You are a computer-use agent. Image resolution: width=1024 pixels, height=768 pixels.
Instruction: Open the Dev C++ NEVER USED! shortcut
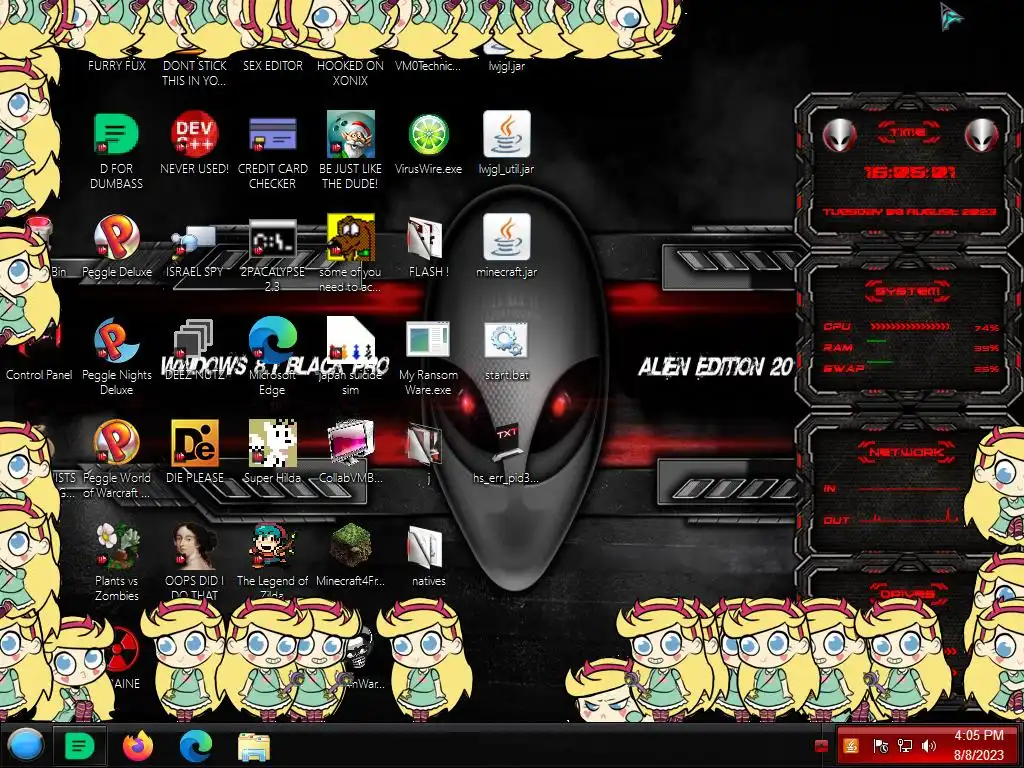click(x=194, y=134)
